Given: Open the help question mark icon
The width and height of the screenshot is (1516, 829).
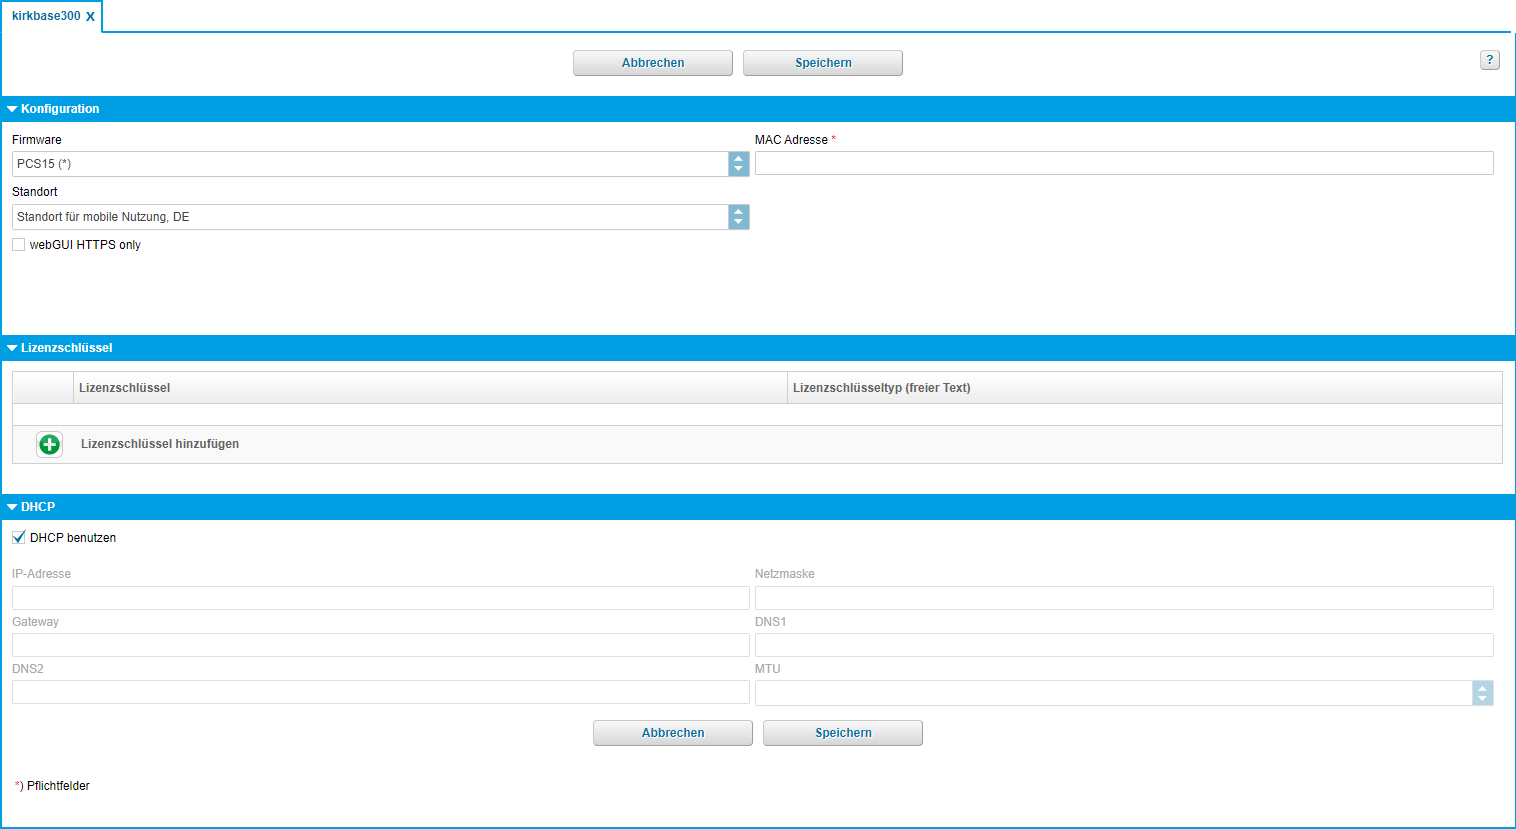Looking at the screenshot, I should [1489, 60].
